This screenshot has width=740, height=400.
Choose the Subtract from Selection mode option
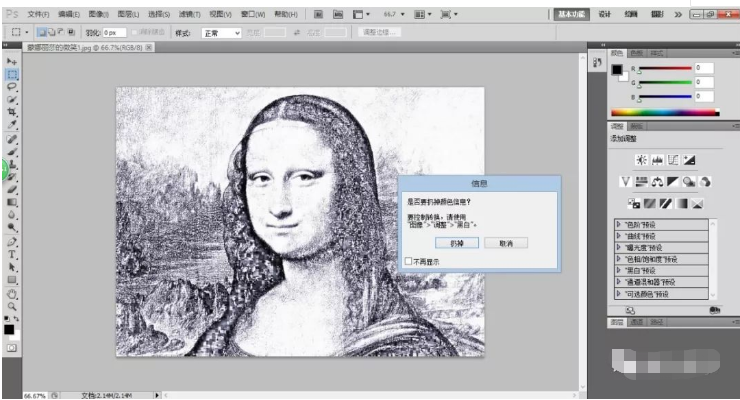[60, 33]
